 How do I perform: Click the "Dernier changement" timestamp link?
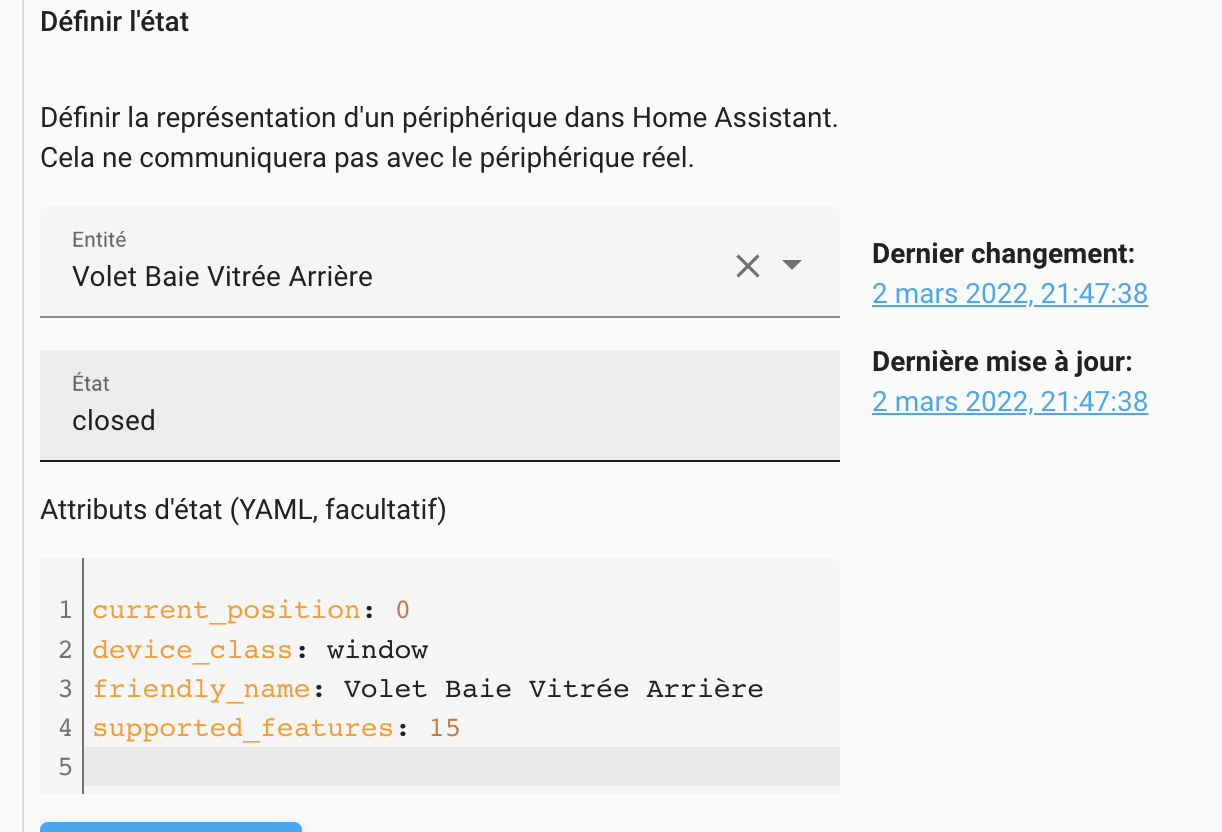pyautogui.click(x=1009, y=293)
